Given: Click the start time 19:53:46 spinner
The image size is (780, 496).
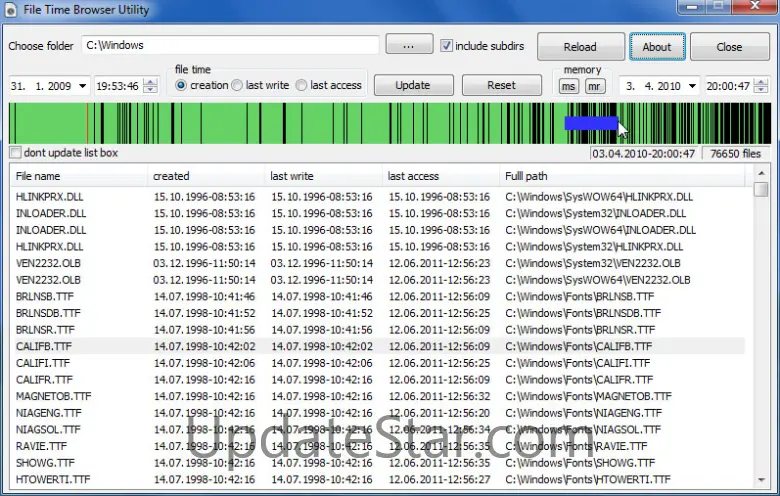Looking at the screenshot, I should 150,86.
